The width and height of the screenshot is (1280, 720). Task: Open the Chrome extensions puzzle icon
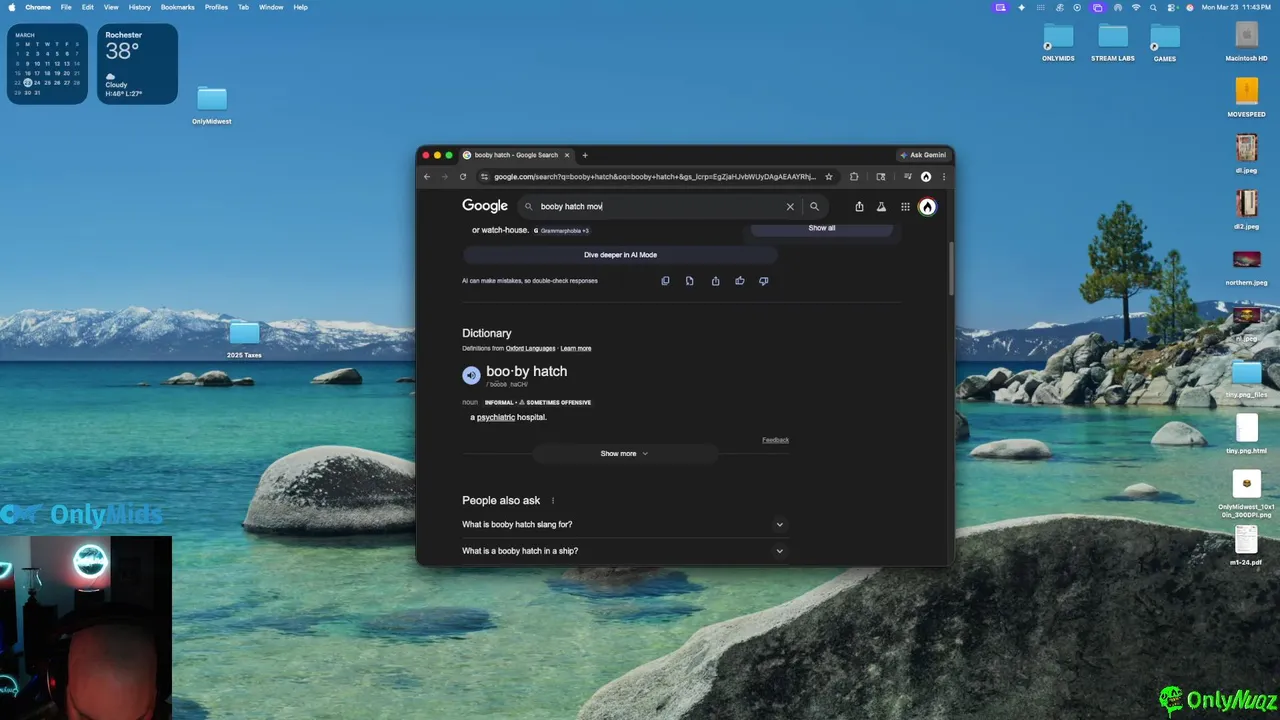854,177
